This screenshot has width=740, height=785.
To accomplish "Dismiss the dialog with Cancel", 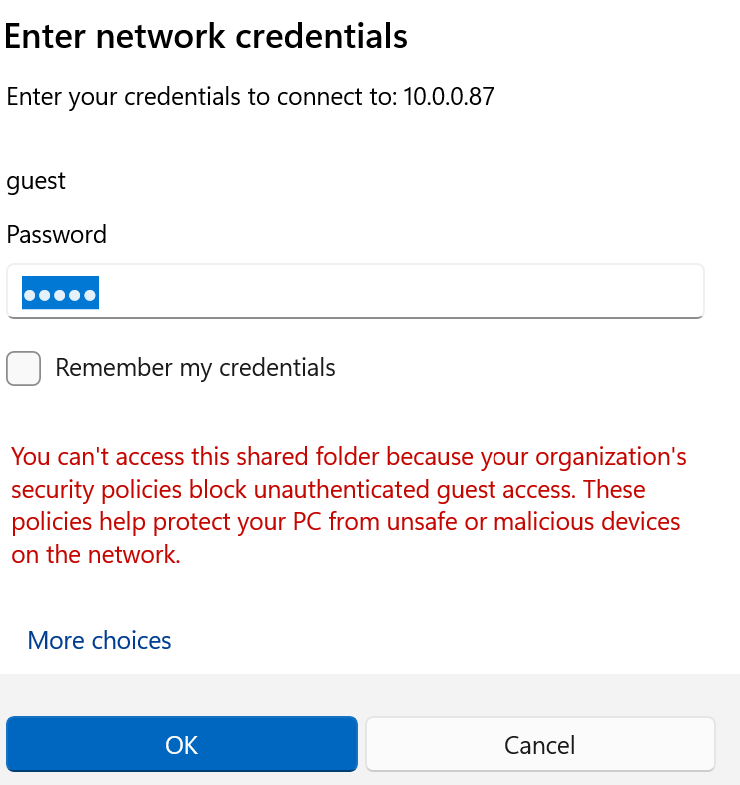I will [540, 744].
